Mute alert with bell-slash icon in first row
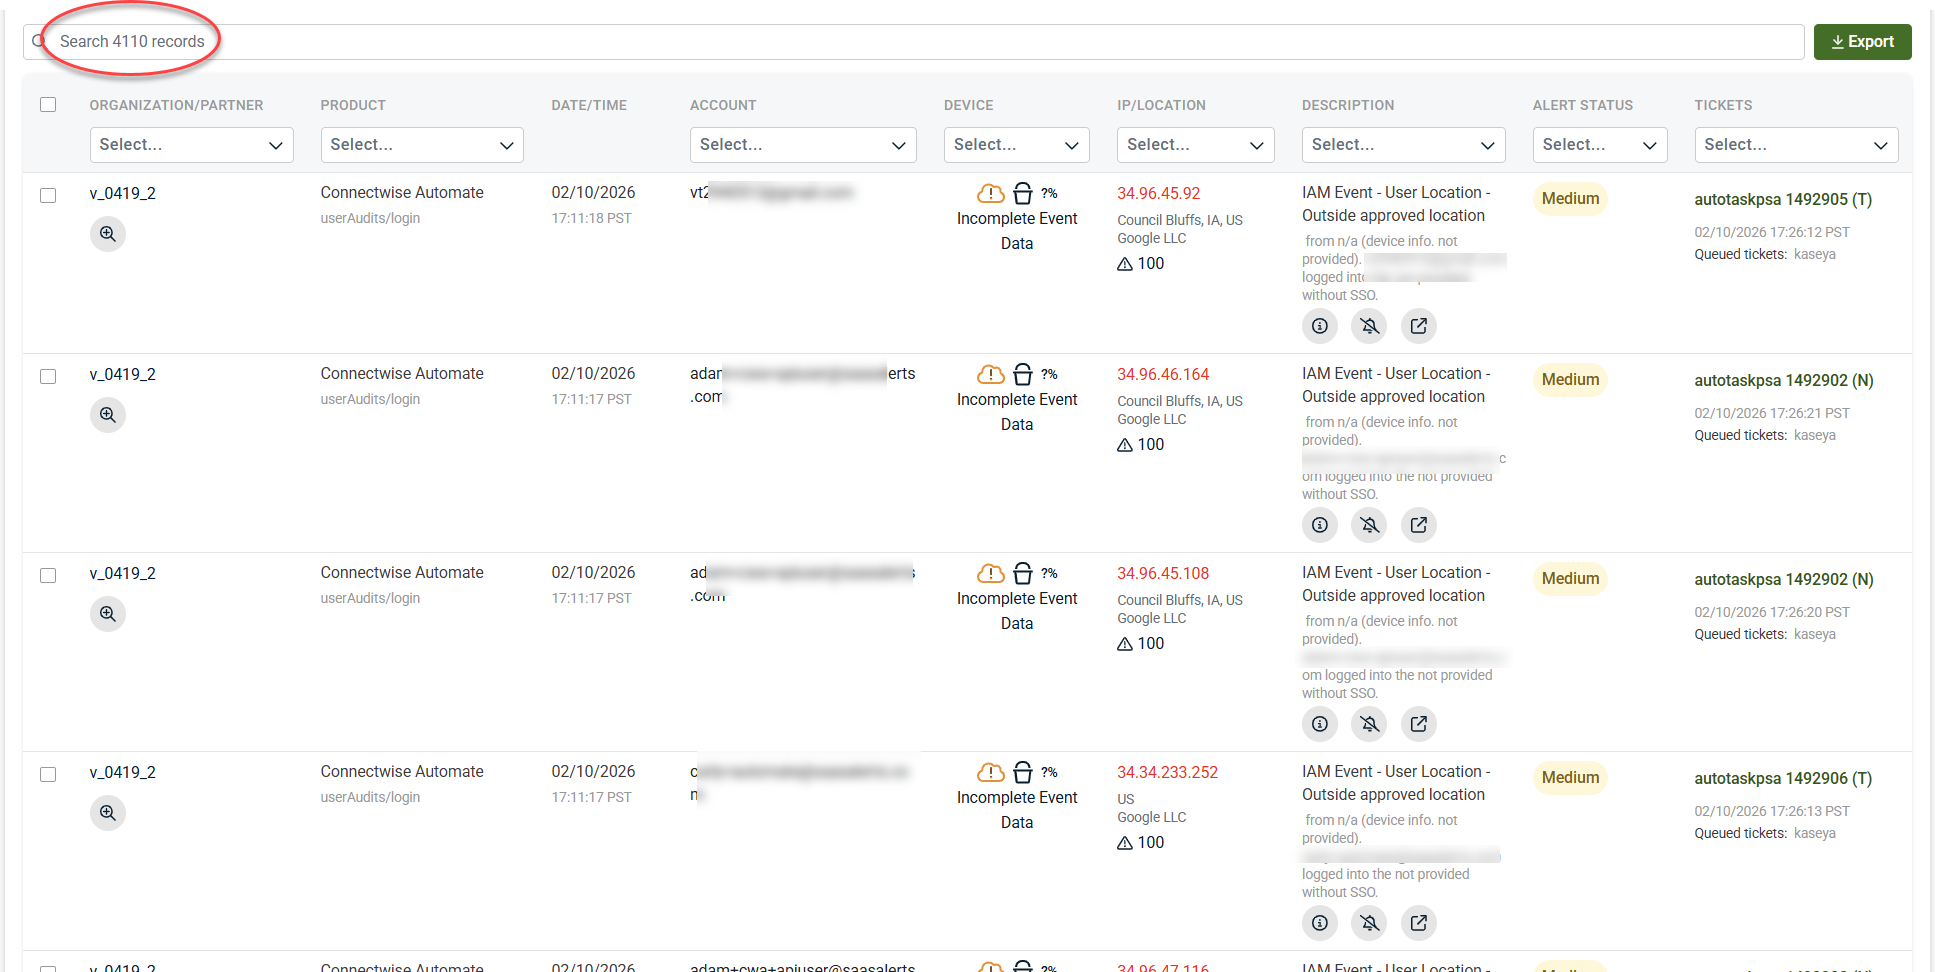Screen dimensions: 1935x972 coord(1369,326)
